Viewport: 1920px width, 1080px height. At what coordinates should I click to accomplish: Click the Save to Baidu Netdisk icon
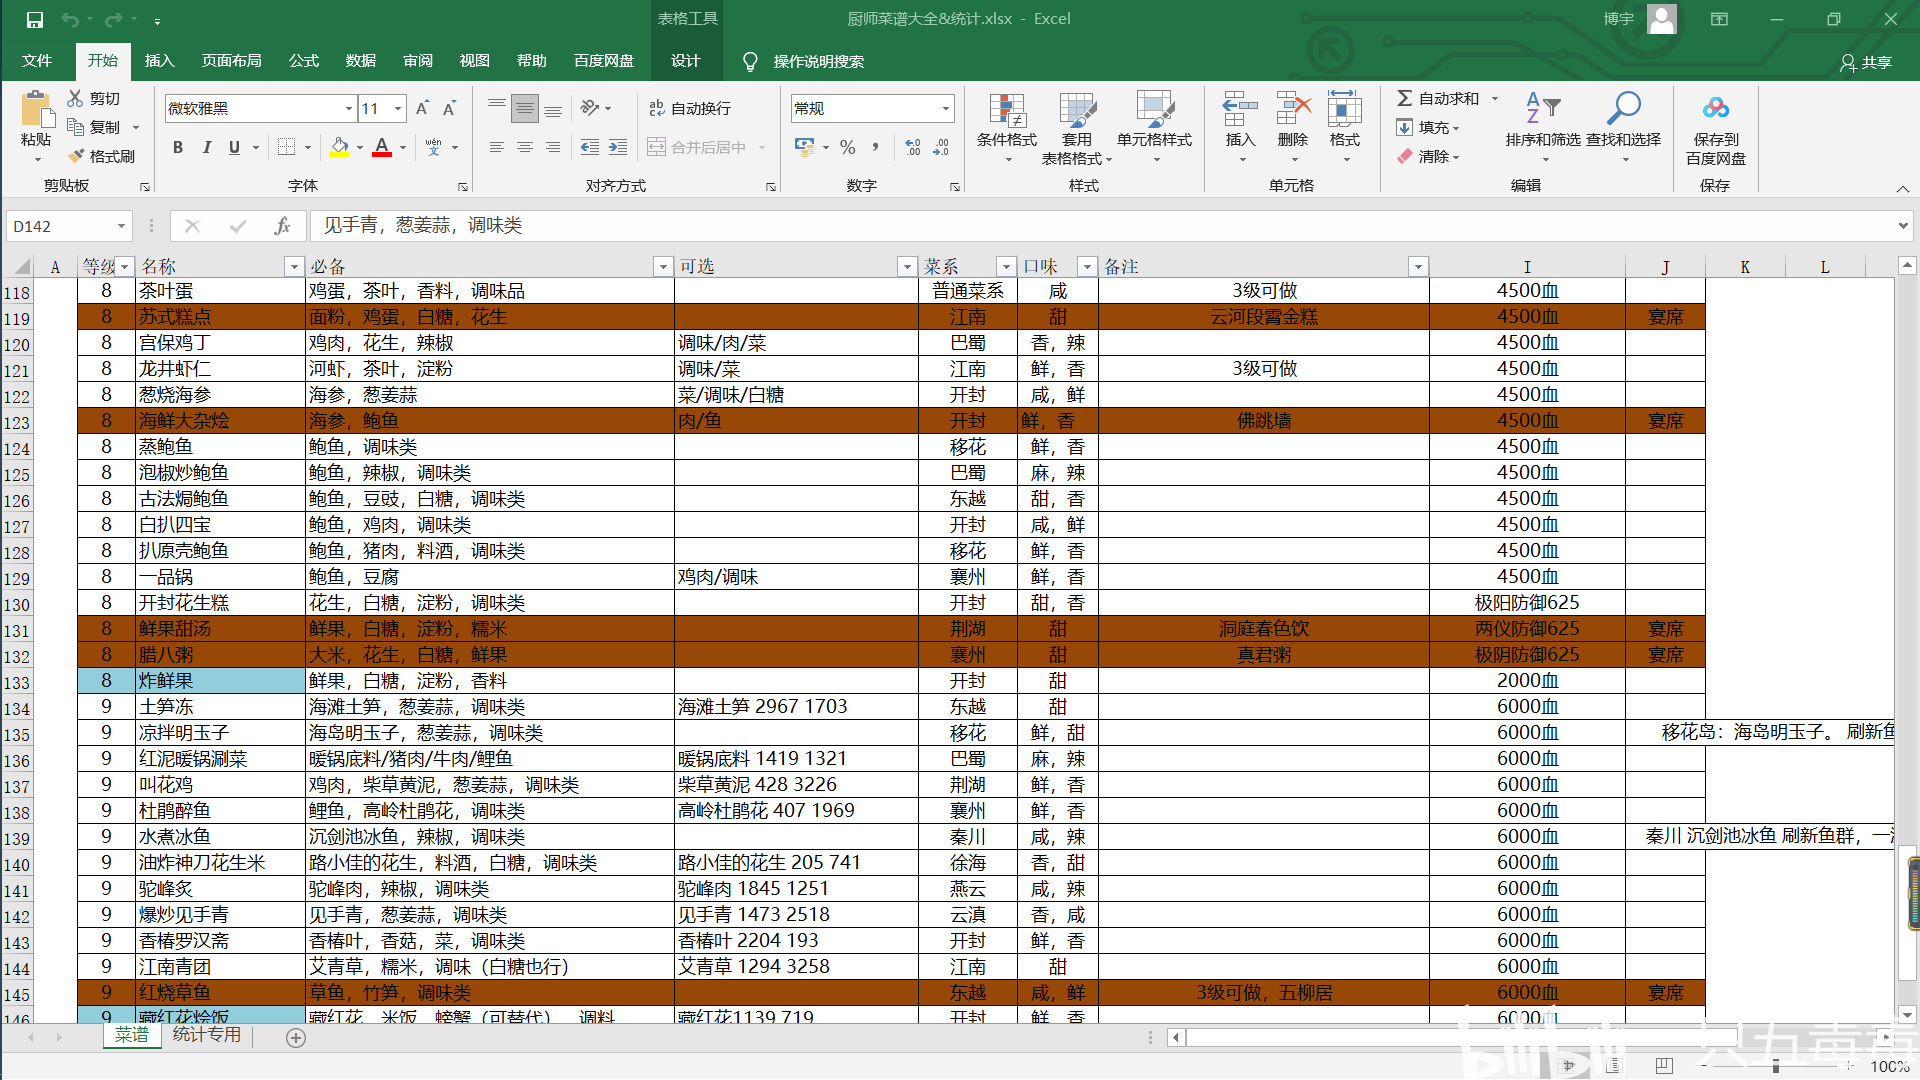pos(1716,108)
